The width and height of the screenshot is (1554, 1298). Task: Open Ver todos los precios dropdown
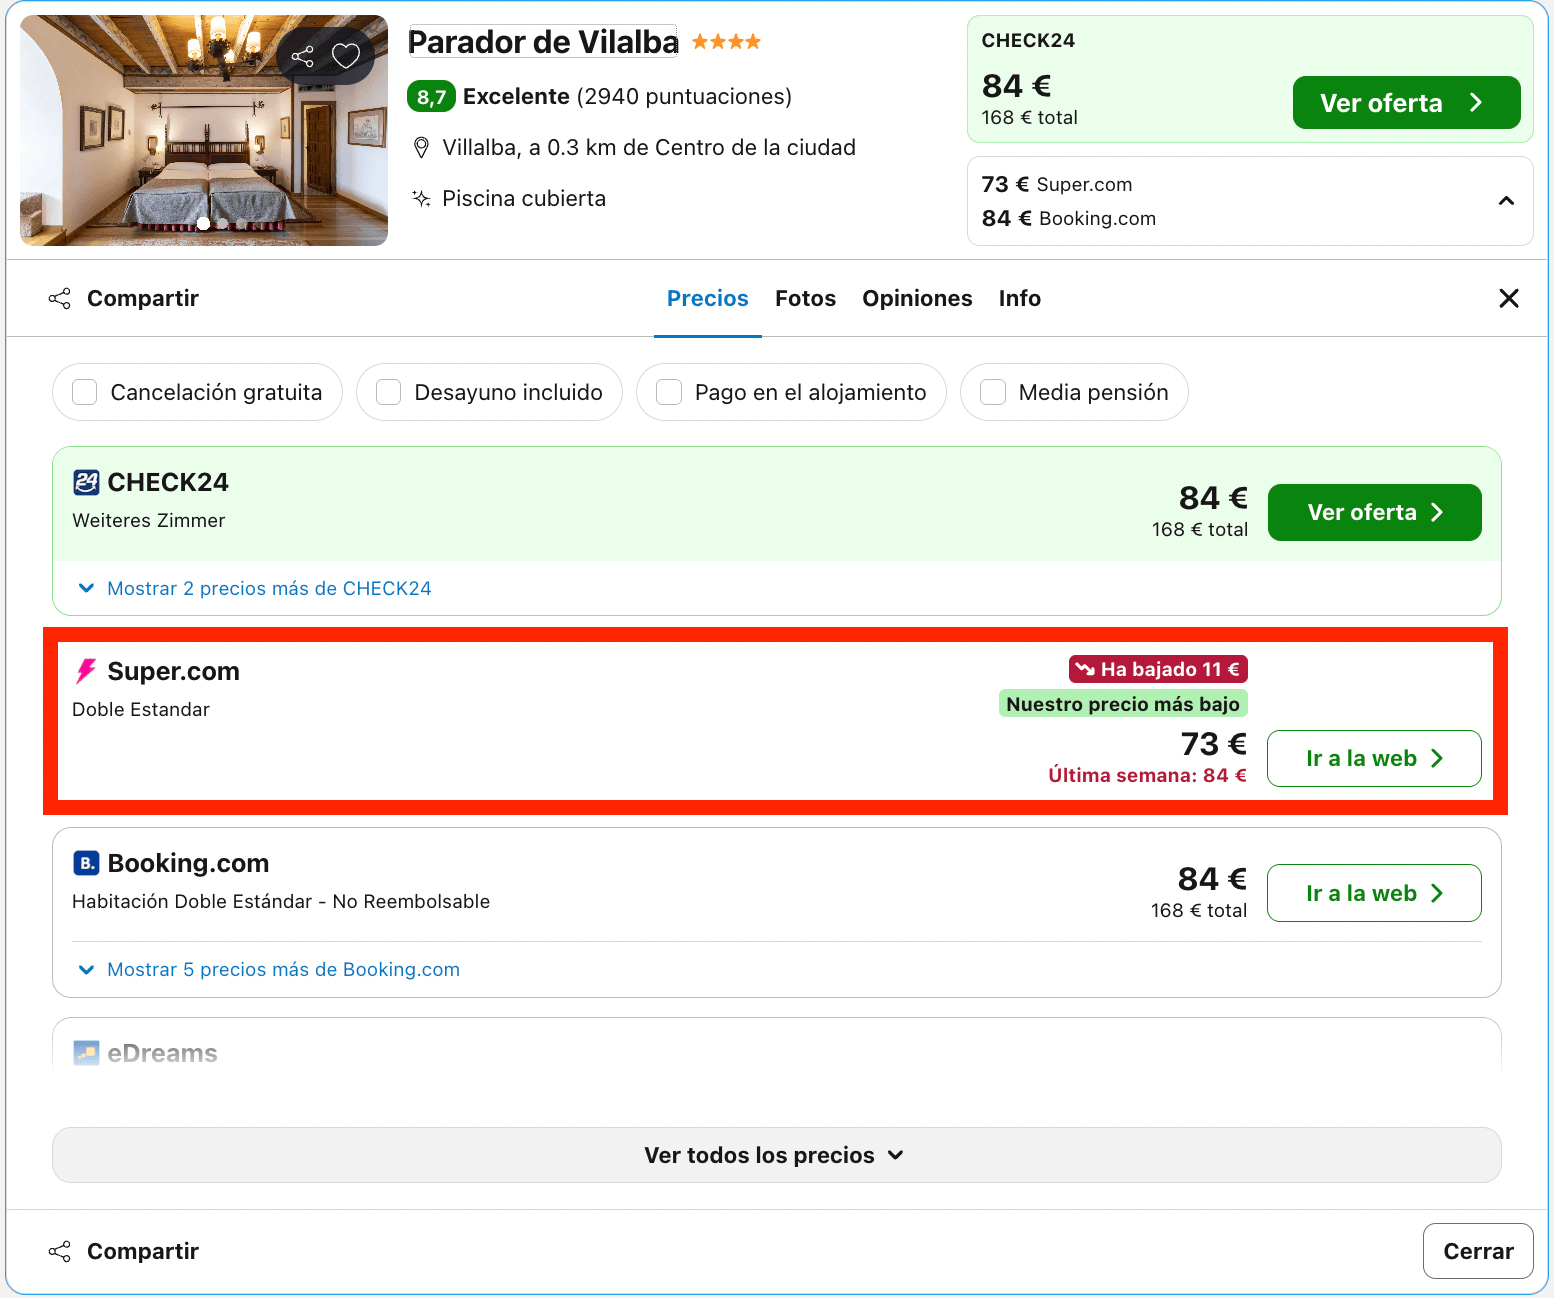point(776,1155)
